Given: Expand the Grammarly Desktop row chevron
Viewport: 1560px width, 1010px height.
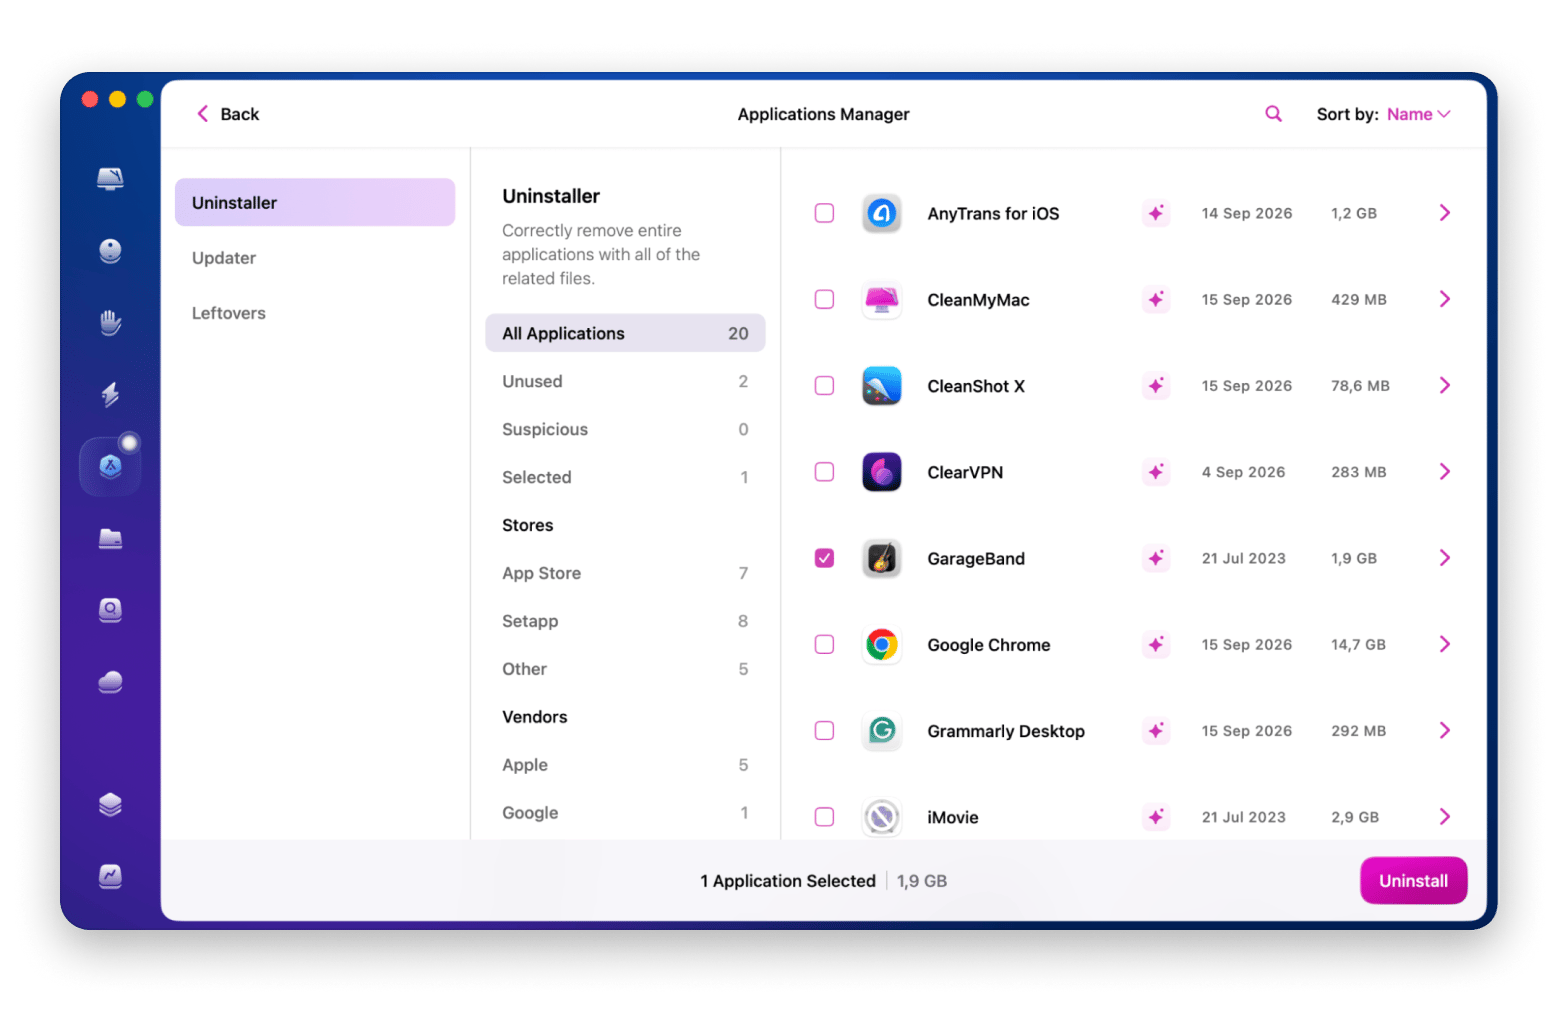Looking at the screenshot, I should [x=1445, y=730].
